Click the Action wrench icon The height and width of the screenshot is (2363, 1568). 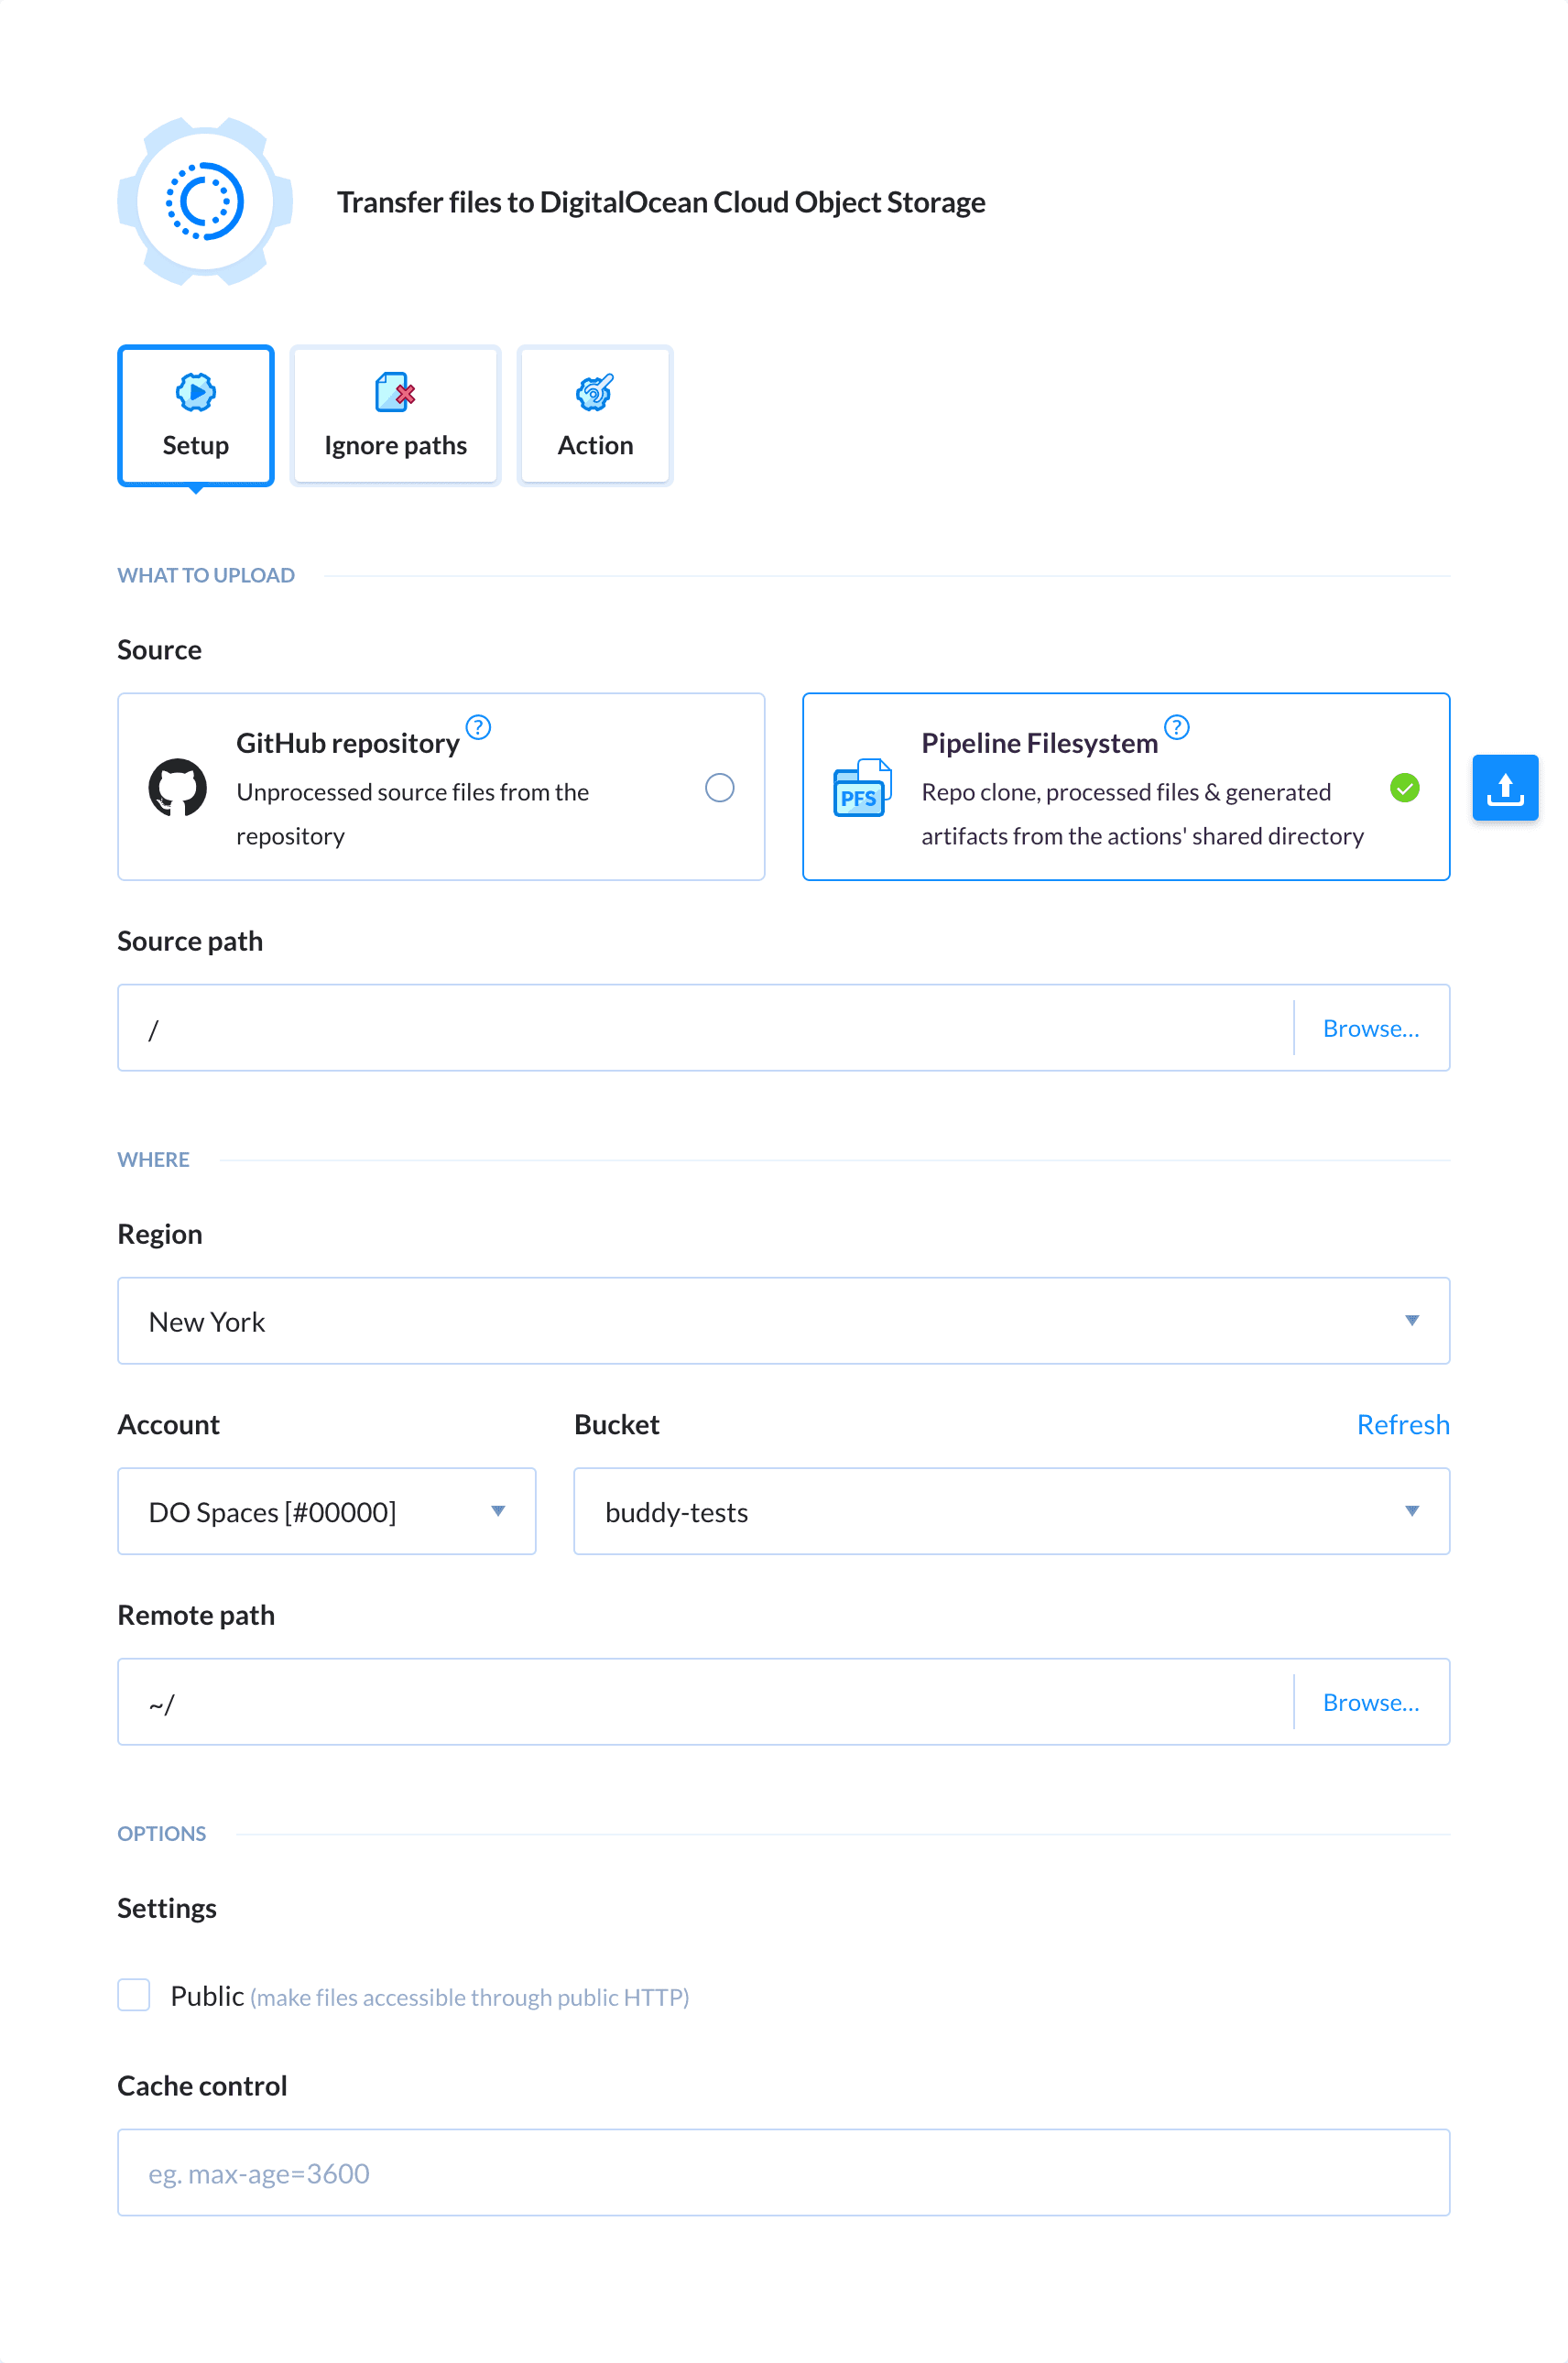(594, 392)
